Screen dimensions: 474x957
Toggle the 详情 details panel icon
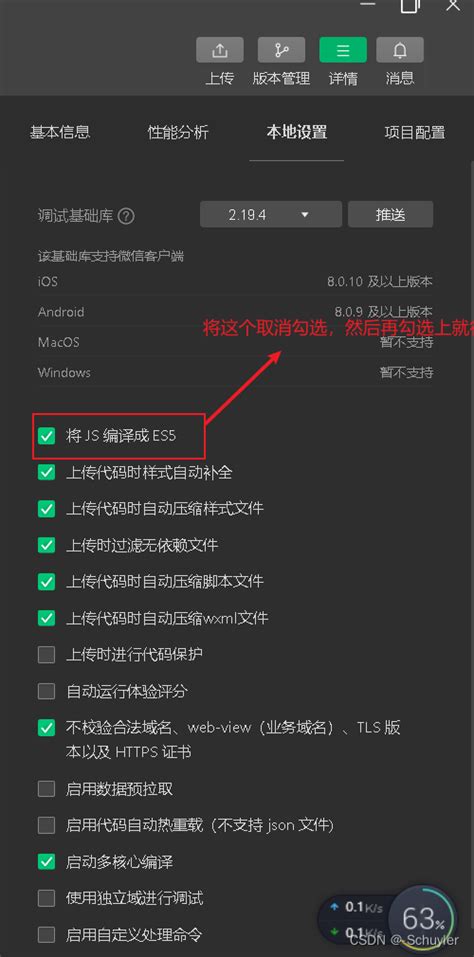pos(343,50)
